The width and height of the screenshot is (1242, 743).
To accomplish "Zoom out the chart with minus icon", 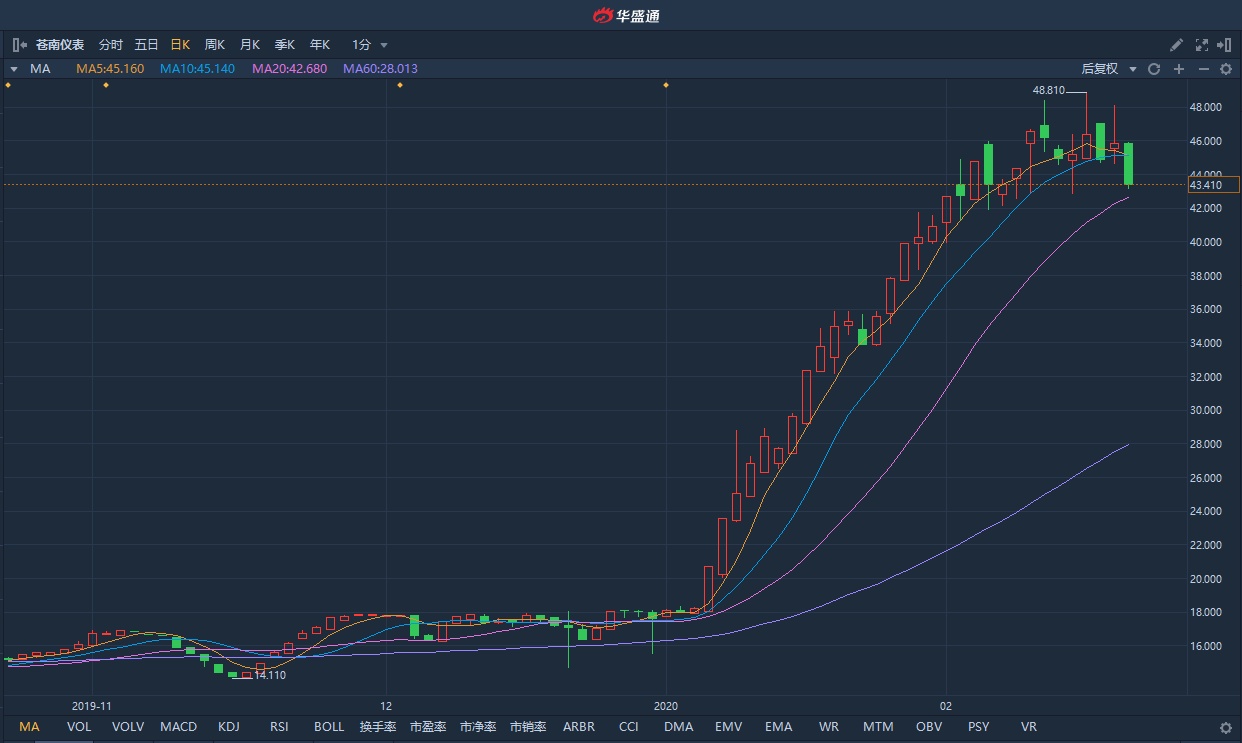I will coord(1203,69).
